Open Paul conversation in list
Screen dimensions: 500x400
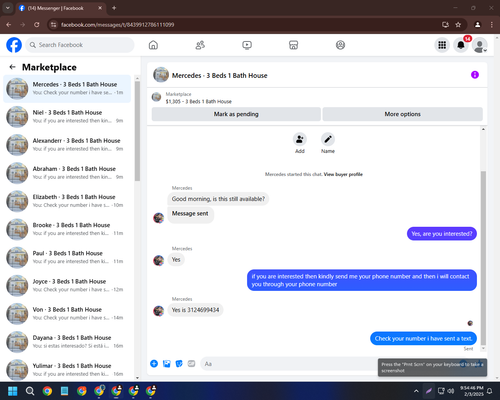[x=67, y=257]
